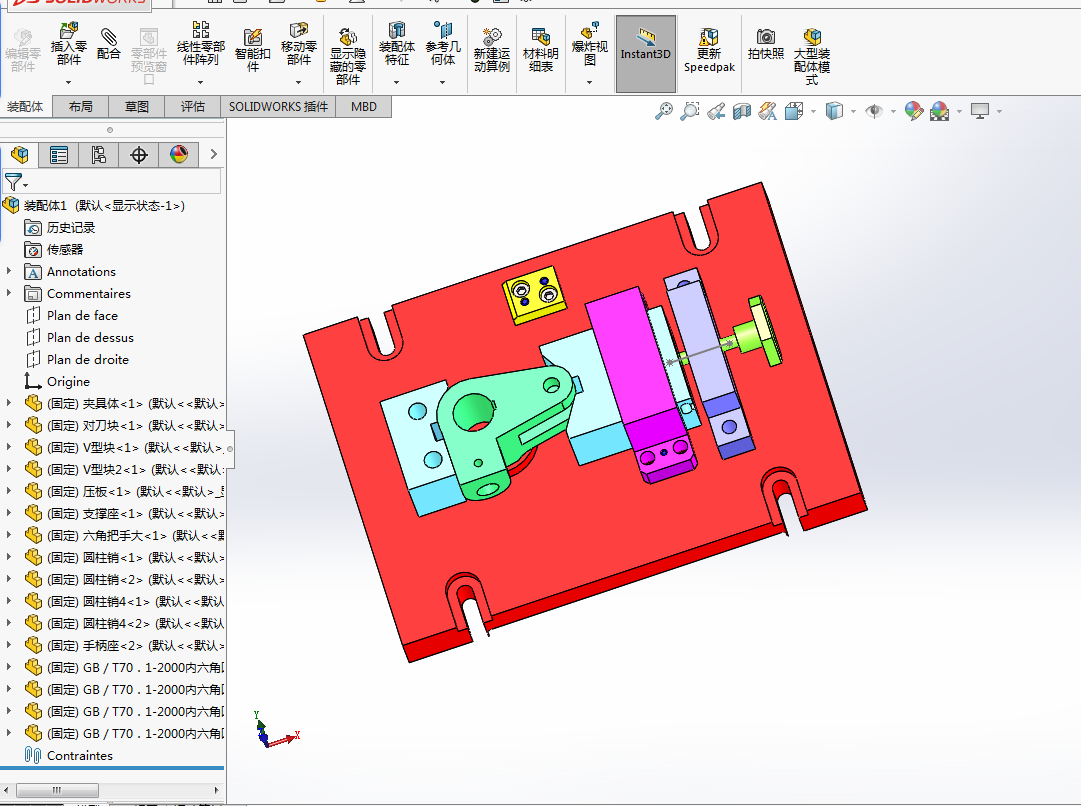Open dropdown arrow beside Display Style icon
The height and width of the screenshot is (806, 1081).
(853, 112)
